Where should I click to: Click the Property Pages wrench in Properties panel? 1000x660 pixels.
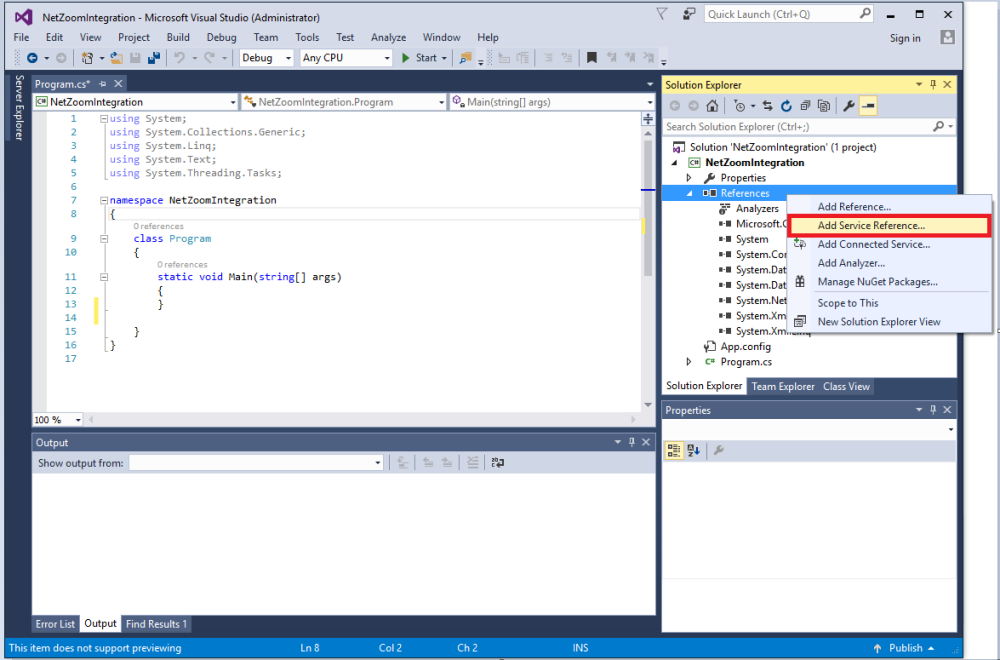(719, 451)
